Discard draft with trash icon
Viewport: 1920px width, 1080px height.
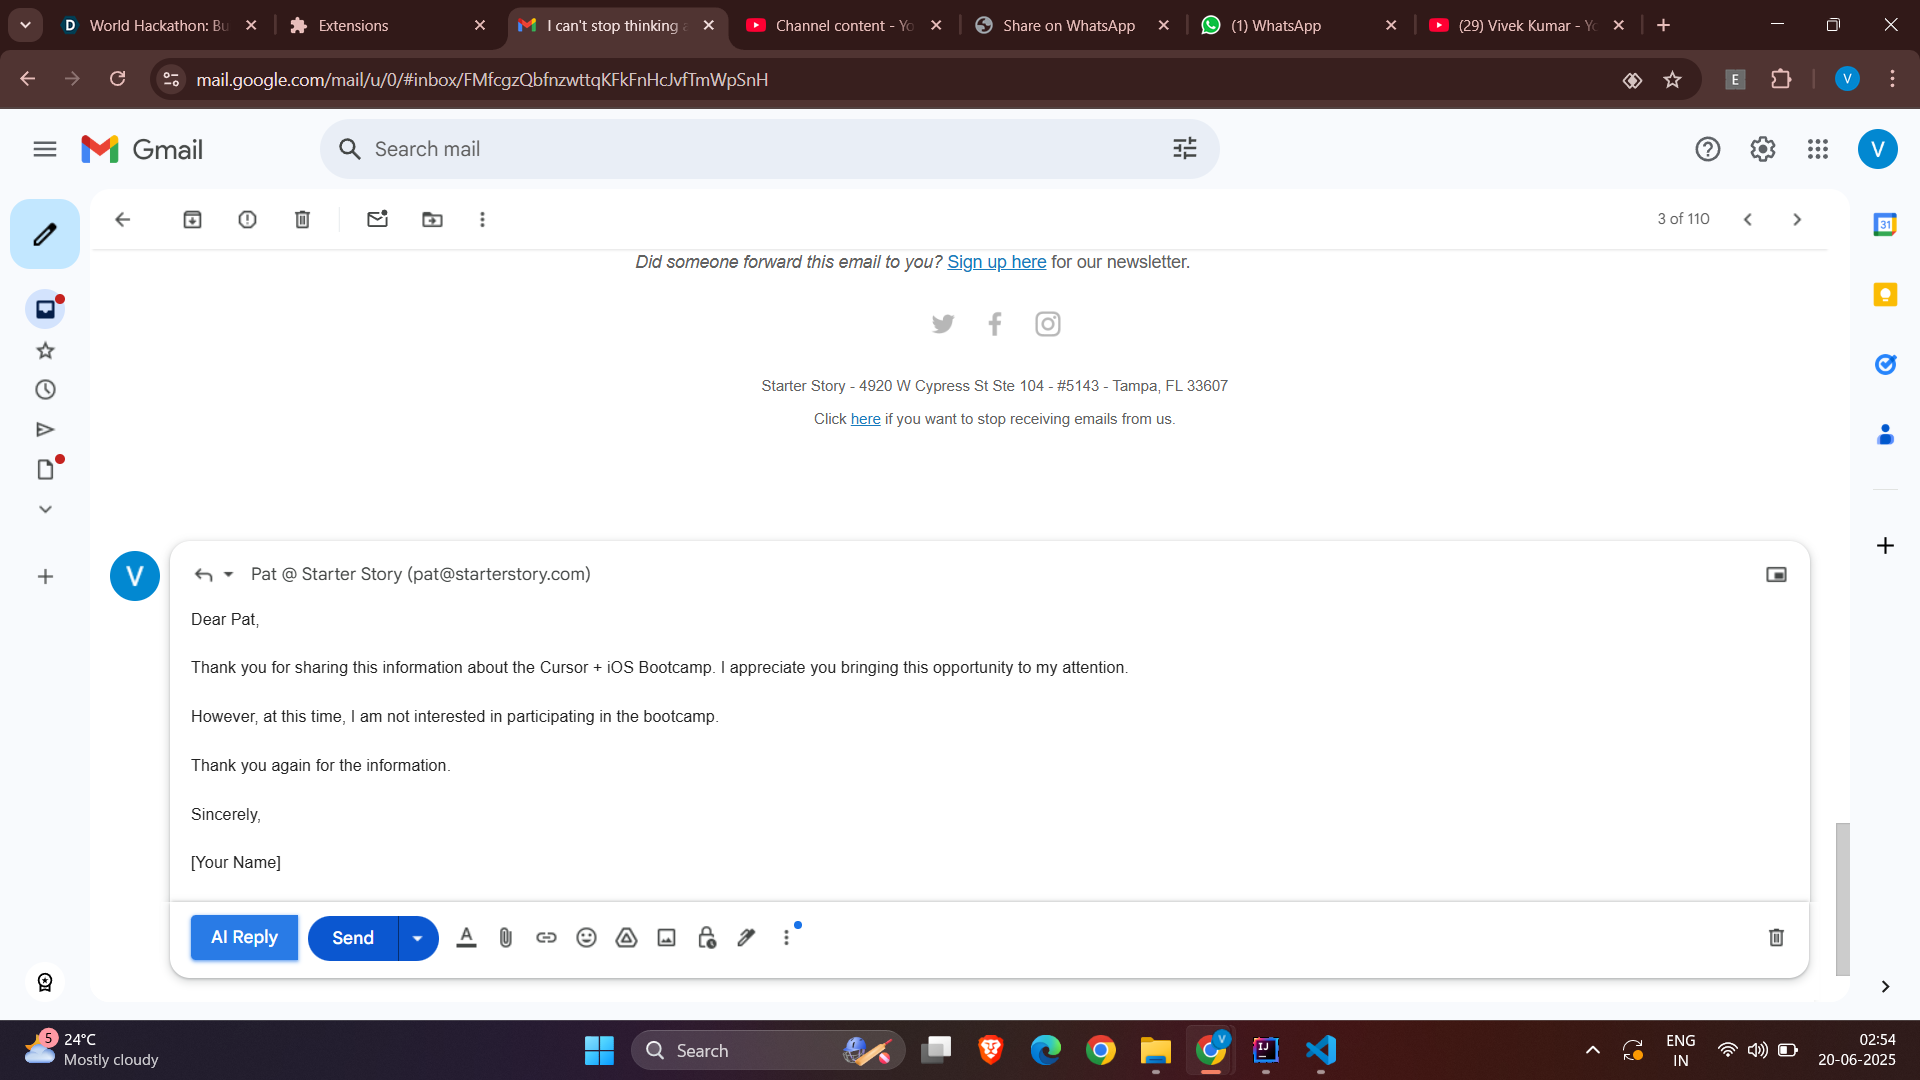tap(1776, 938)
